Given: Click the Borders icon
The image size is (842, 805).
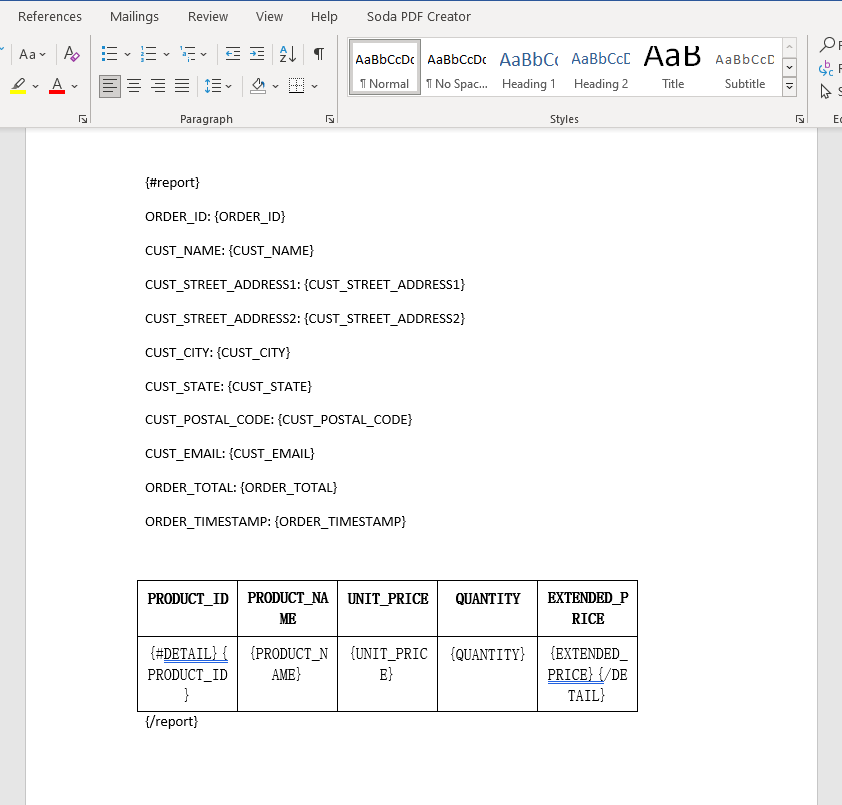Looking at the screenshot, I should coord(296,86).
